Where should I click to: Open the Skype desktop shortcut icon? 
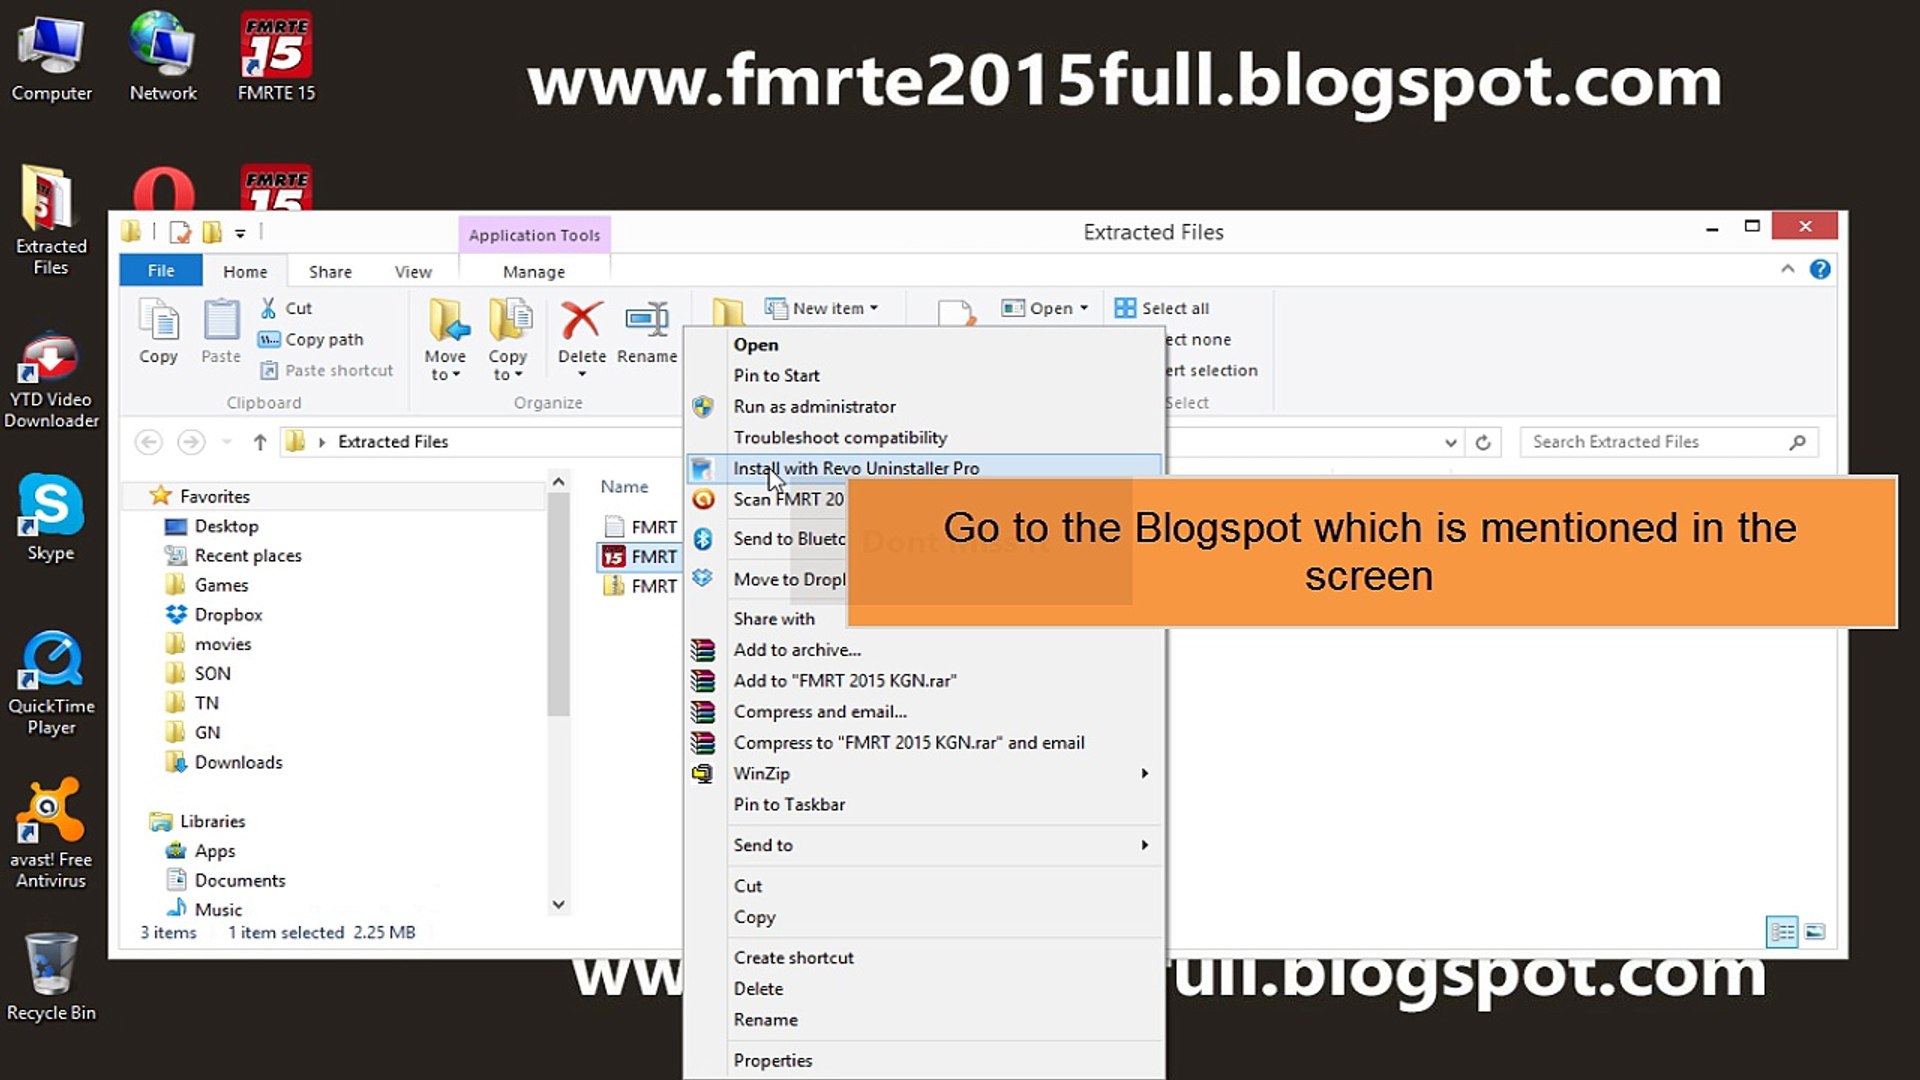(x=50, y=505)
